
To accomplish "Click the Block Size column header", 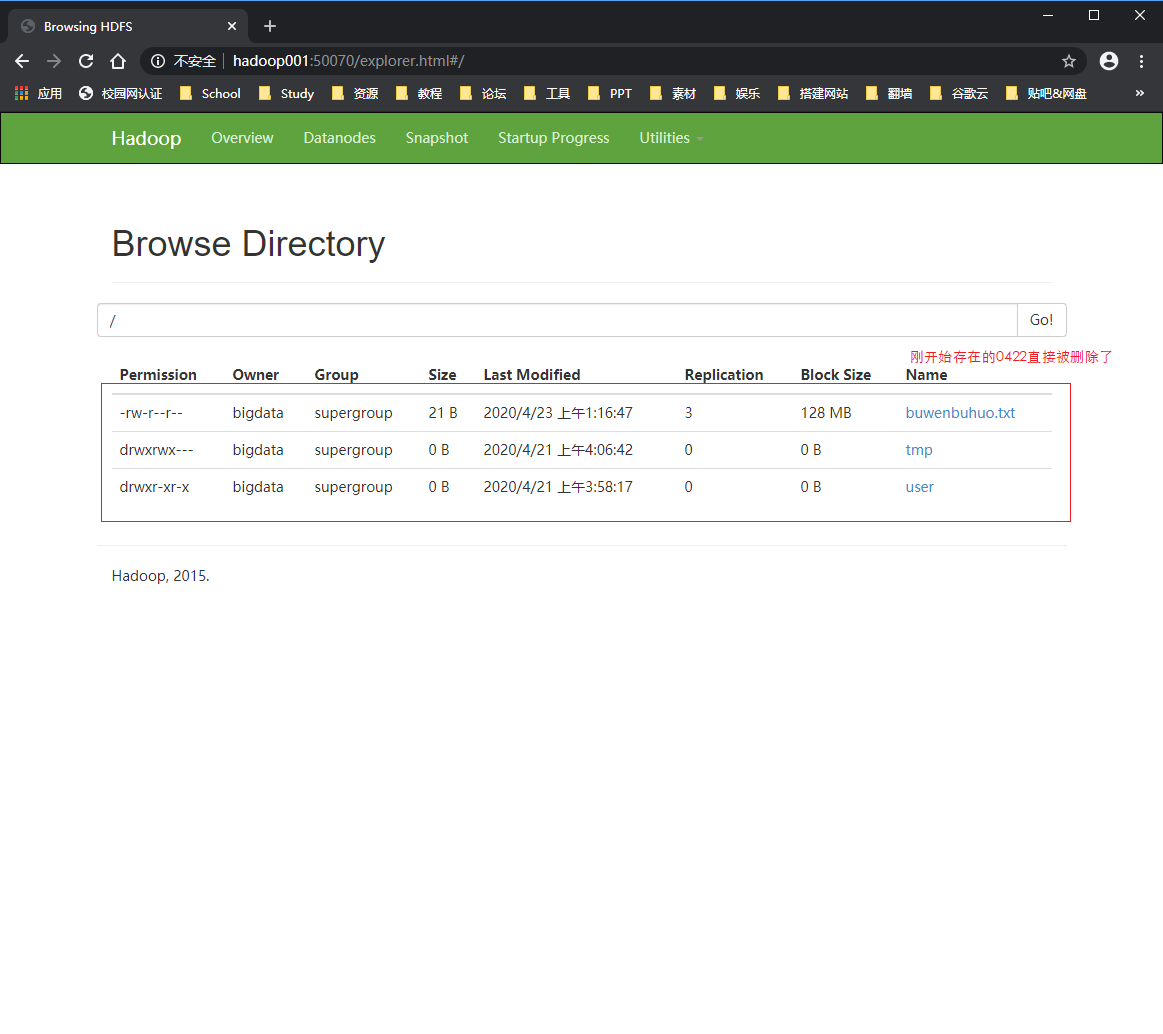I will (x=836, y=375).
